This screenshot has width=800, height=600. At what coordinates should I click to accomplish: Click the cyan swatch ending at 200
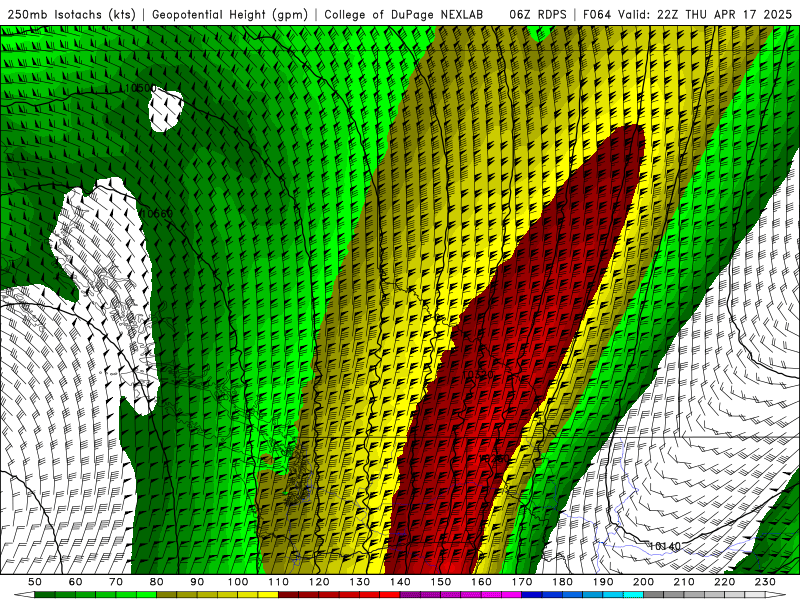(633, 595)
